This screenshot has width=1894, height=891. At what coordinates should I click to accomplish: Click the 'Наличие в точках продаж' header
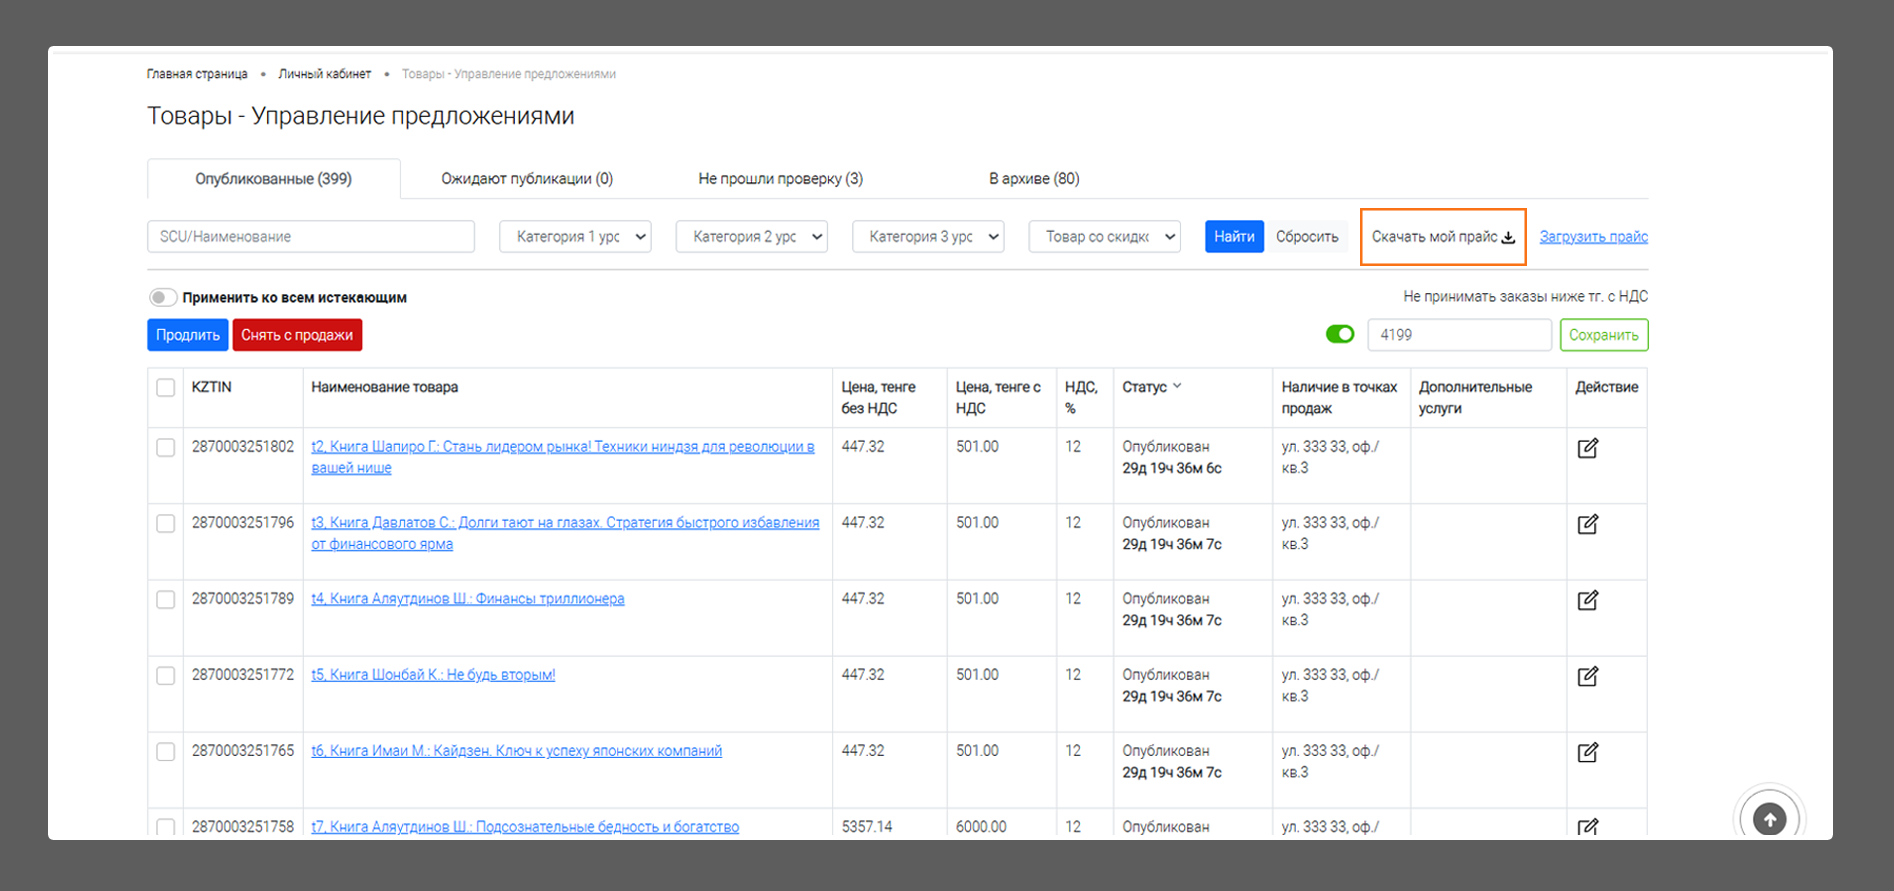pos(1339,397)
